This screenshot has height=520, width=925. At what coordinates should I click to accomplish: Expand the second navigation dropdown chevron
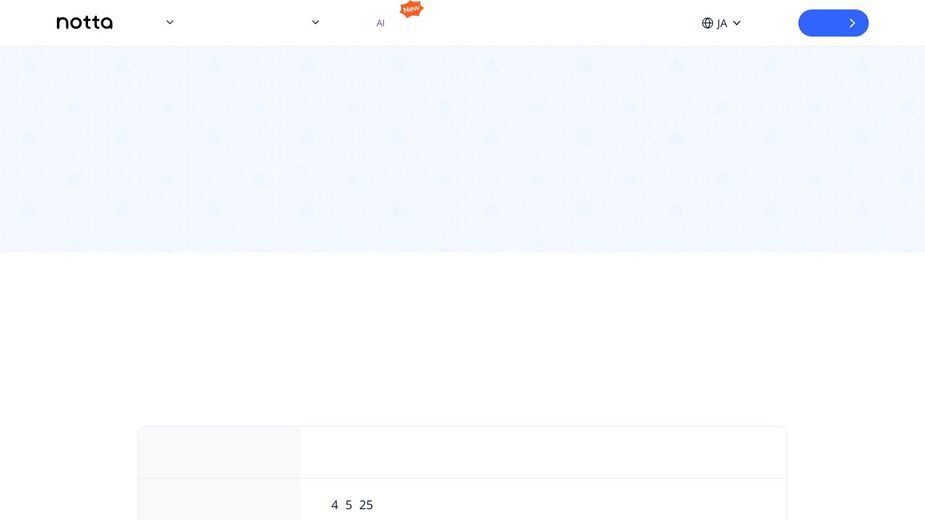point(316,22)
